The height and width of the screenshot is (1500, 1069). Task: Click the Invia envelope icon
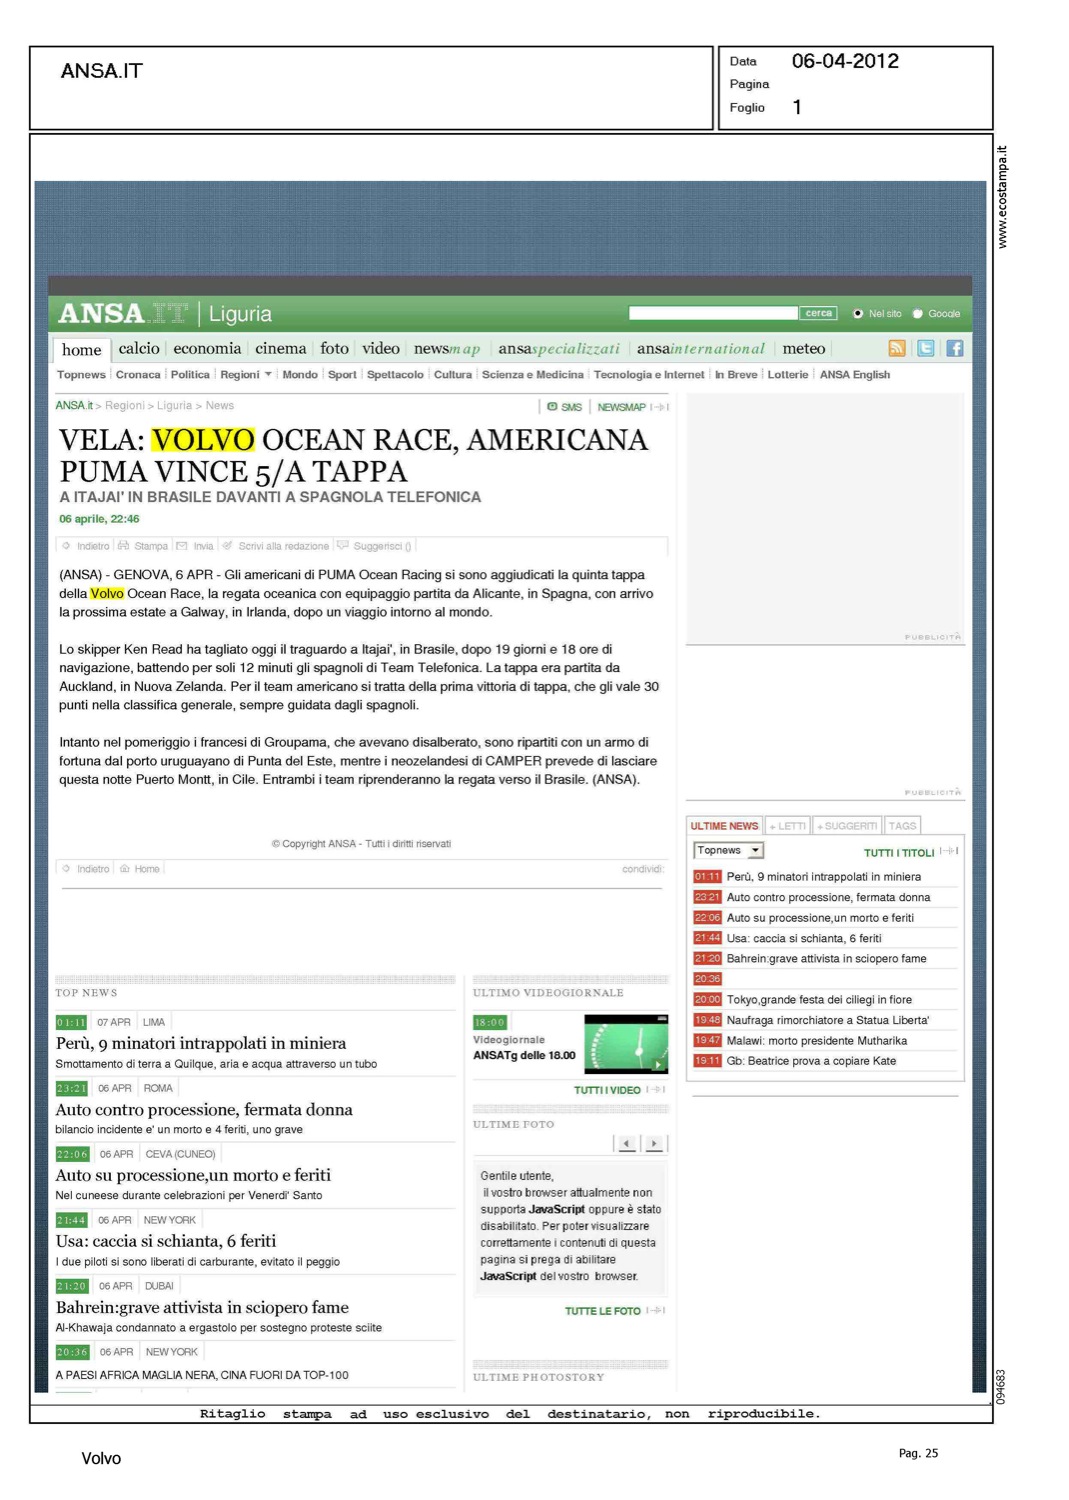(182, 546)
